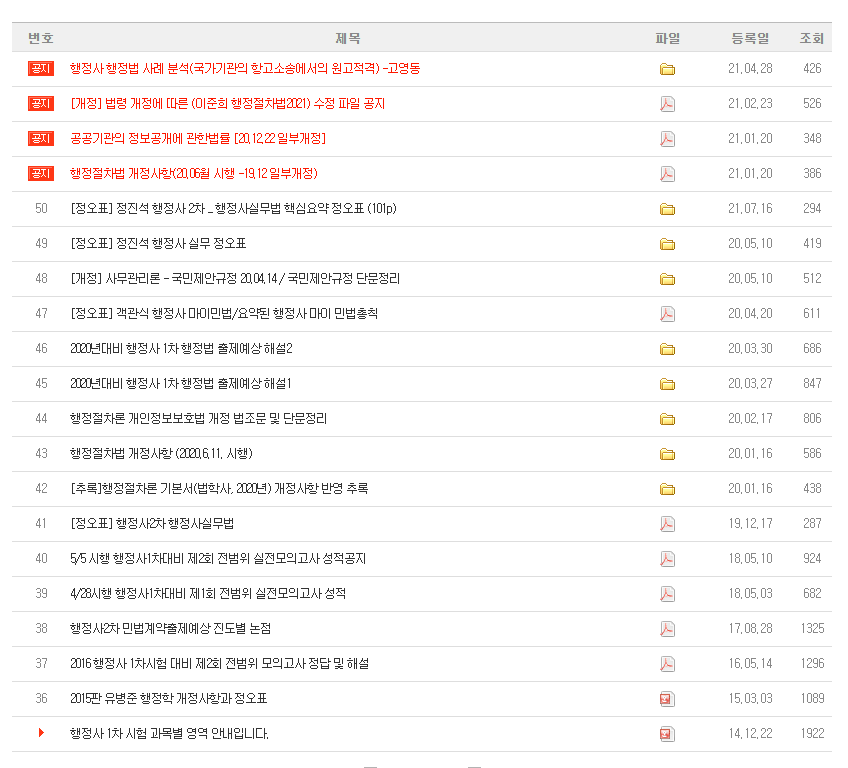Click the 등록일 column header
848x768 pixels.
(x=750, y=38)
